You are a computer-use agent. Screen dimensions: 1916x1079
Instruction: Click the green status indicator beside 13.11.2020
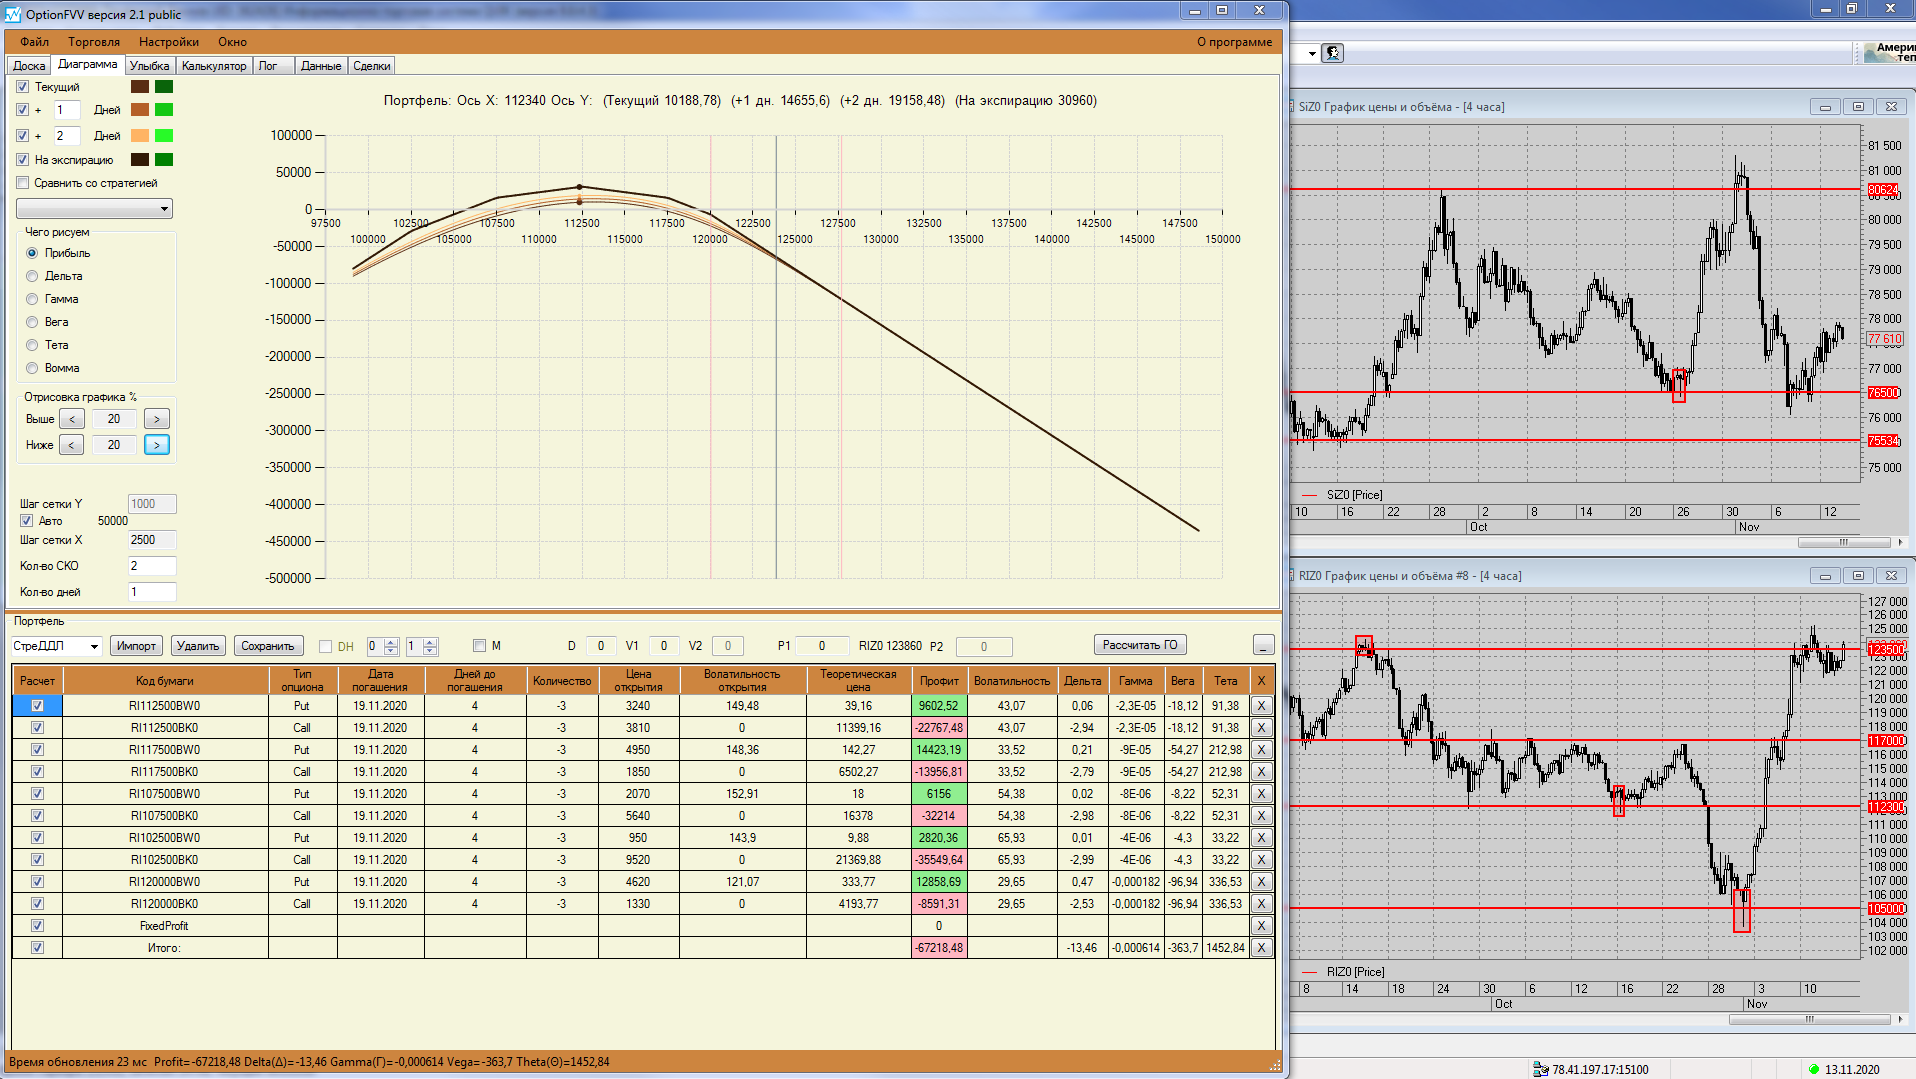1814,1069
